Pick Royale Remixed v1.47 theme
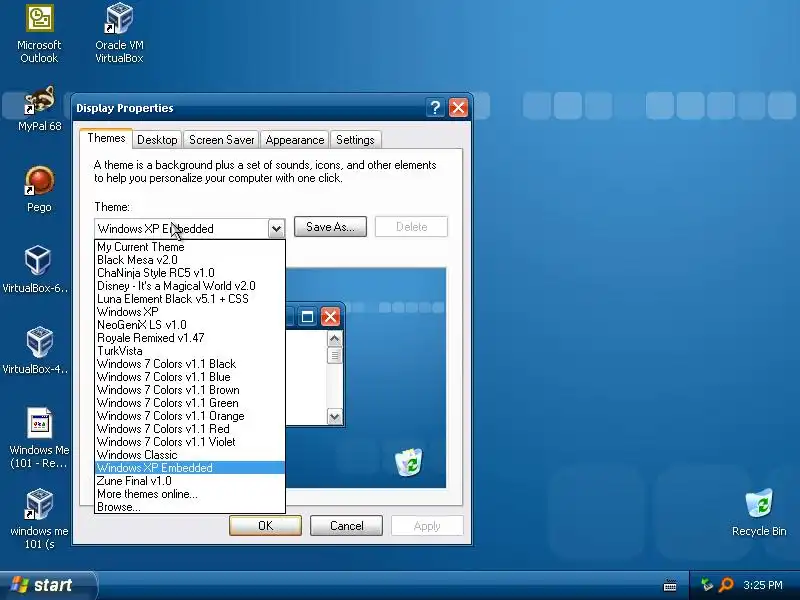 pyautogui.click(x=190, y=338)
